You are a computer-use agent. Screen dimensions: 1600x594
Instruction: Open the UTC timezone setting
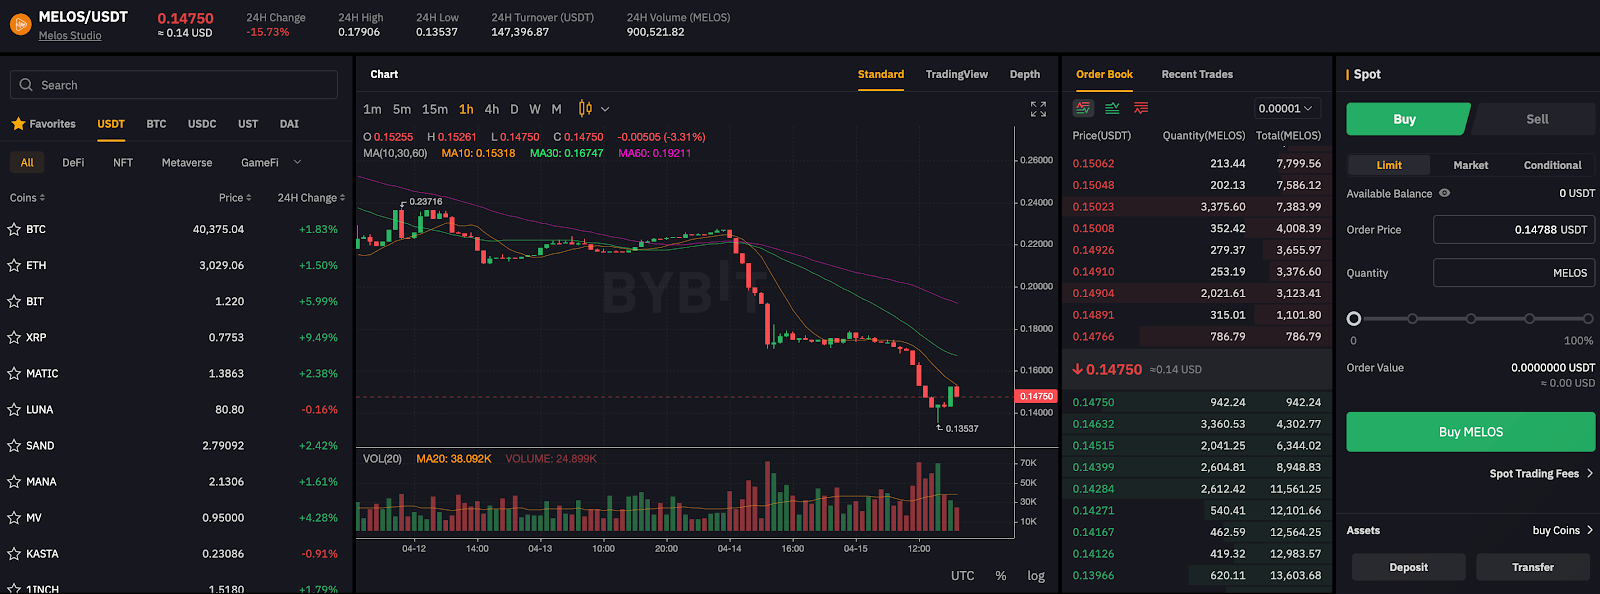[963, 576]
